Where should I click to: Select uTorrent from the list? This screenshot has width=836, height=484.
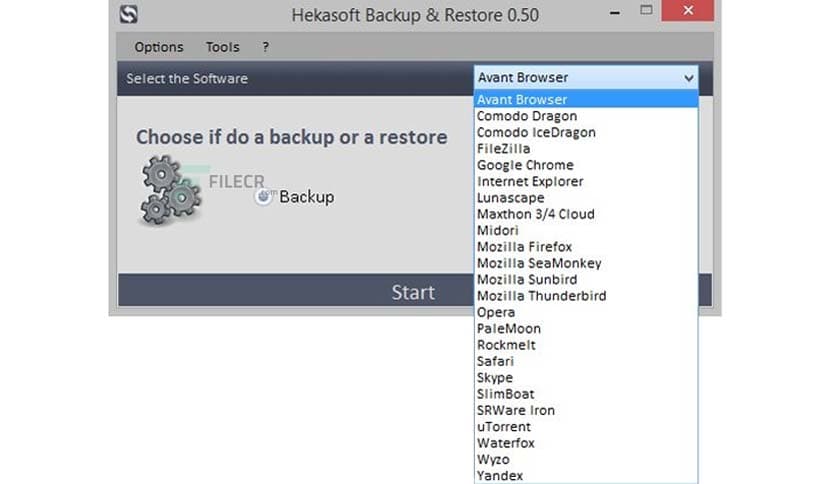coord(586,426)
